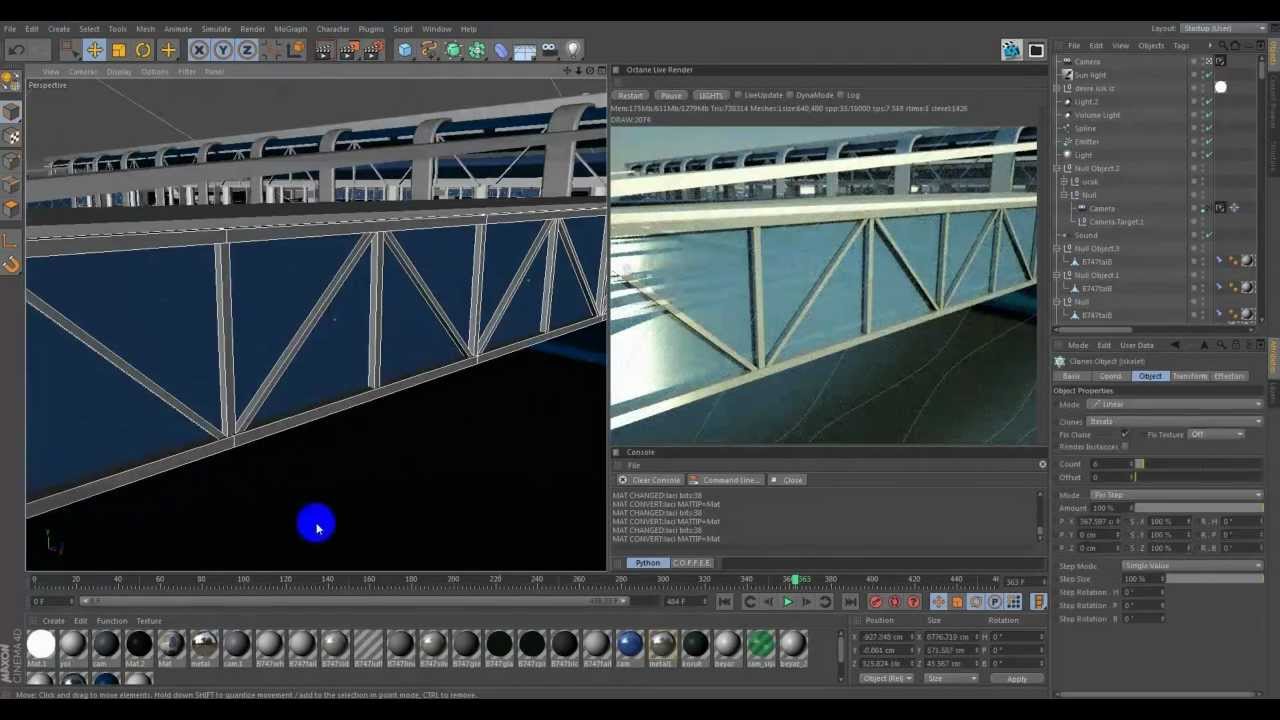Click the red record keyframe button
Viewport: 1280px width, 720px height.
pos(876,602)
